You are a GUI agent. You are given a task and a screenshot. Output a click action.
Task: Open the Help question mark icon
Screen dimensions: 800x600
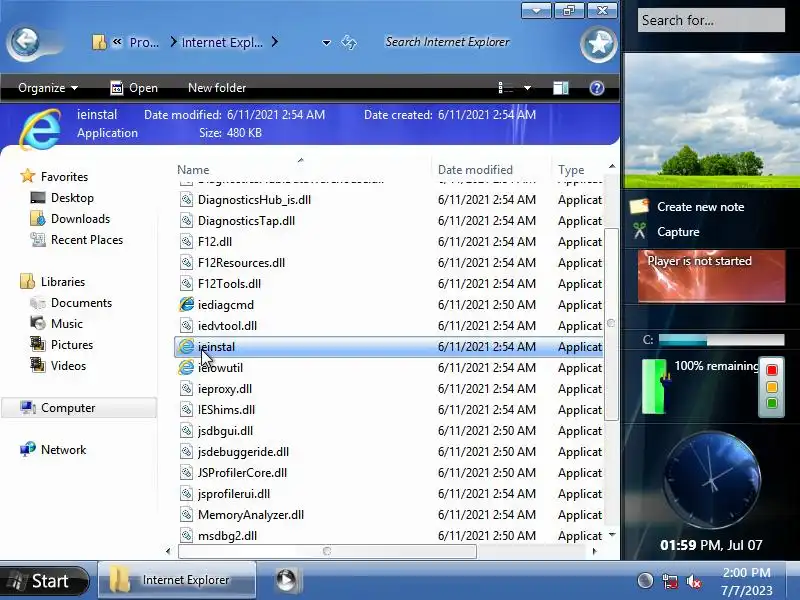click(x=596, y=88)
